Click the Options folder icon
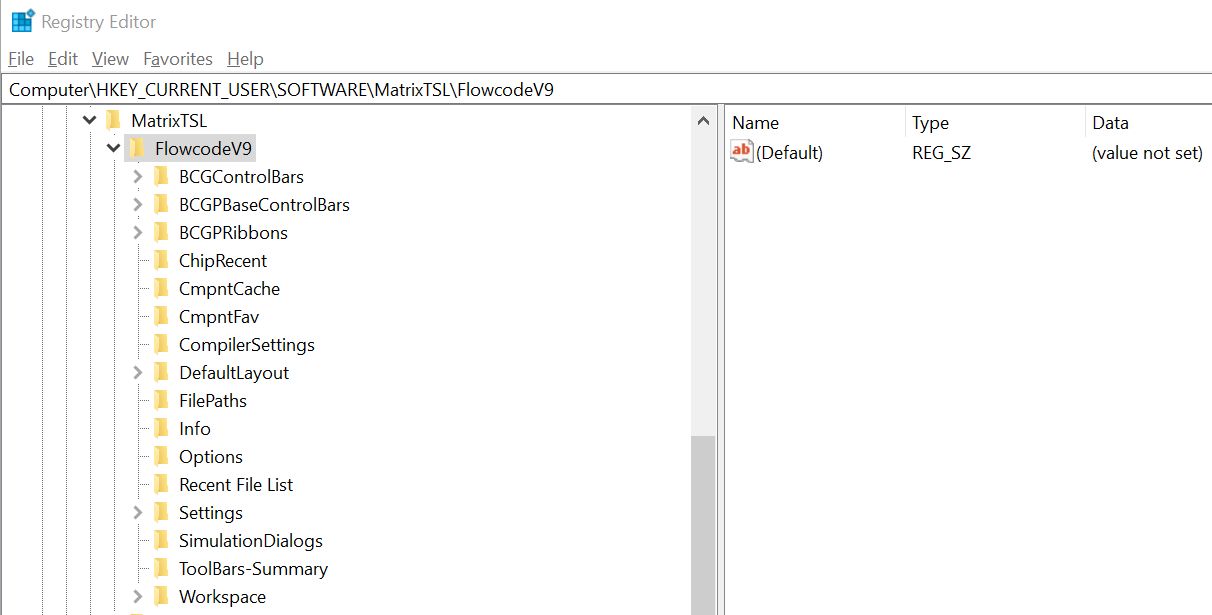Screen dimensions: 1212x615 [x=162, y=457]
